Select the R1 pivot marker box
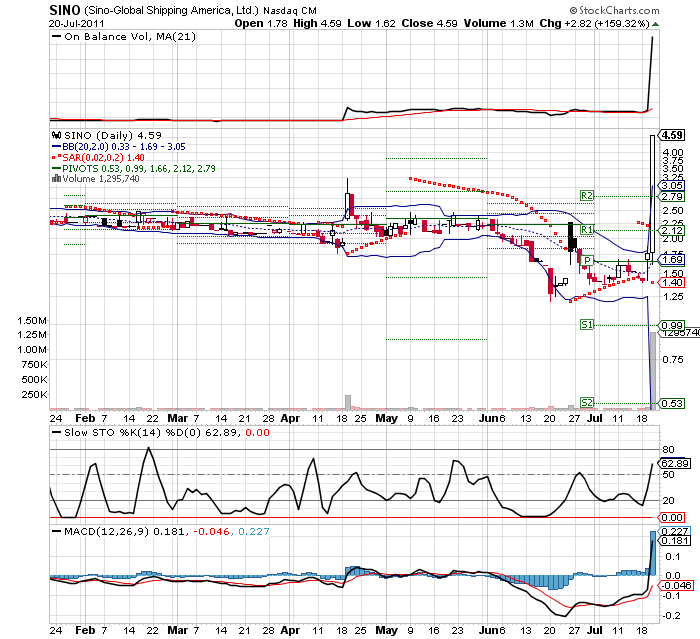 click(x=587, y=230)
